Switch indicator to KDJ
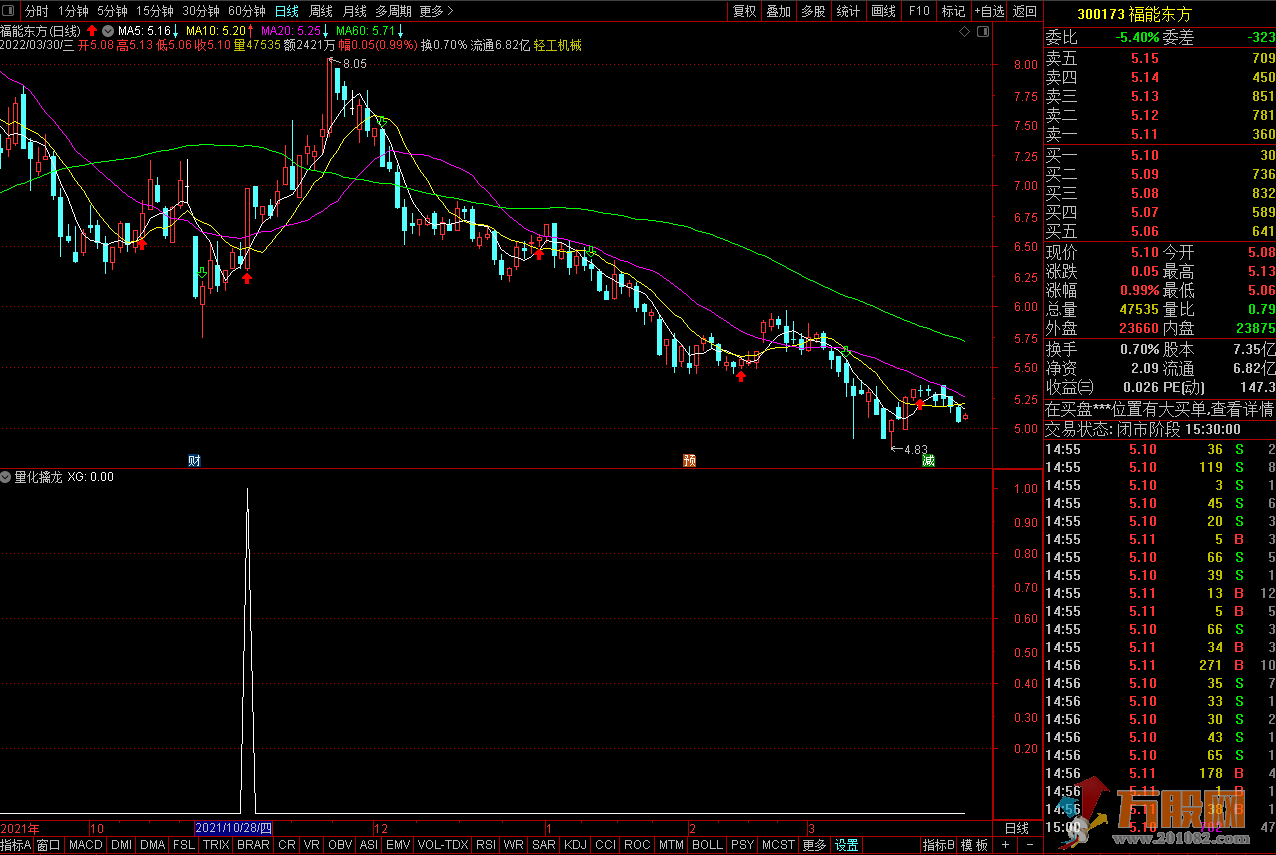The width and height of the screenshot is (1276, 855). (x=575, y=845)
